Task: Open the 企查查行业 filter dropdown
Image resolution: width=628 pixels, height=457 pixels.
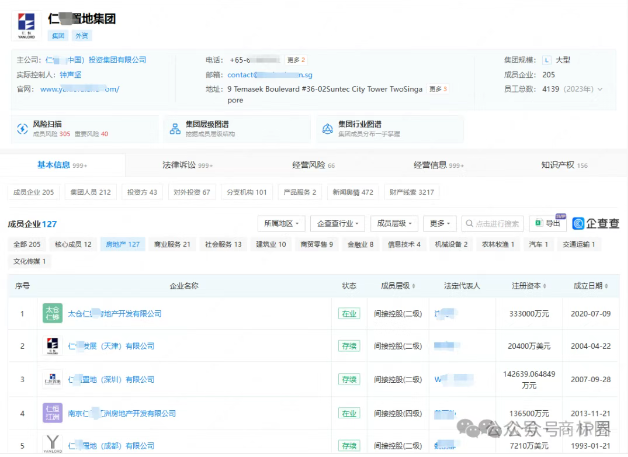Action: pyautogui.click(x=336, y=223)
